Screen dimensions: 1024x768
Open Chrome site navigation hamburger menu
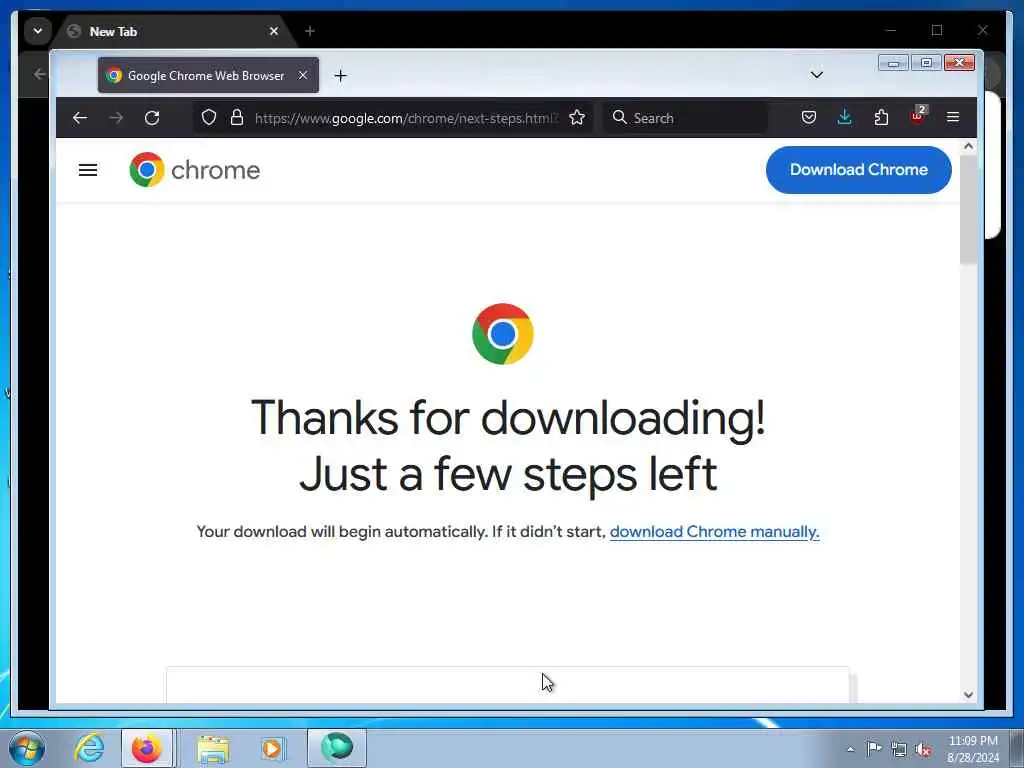coord(88,170)
